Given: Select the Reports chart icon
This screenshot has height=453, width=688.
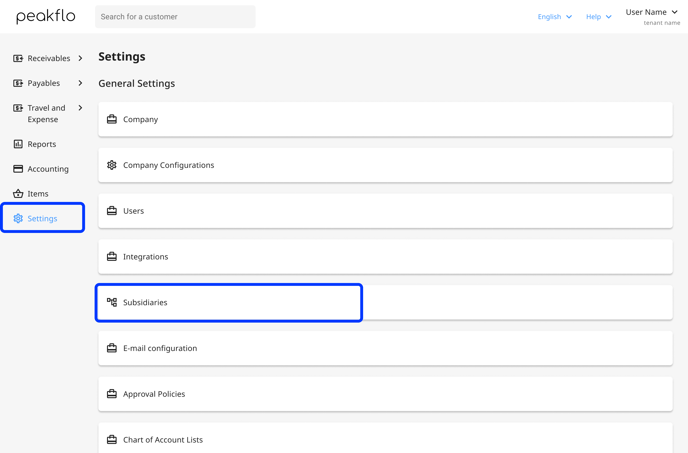Looking at the screenshot, I should pyautogui.click(x=18, y=144).
